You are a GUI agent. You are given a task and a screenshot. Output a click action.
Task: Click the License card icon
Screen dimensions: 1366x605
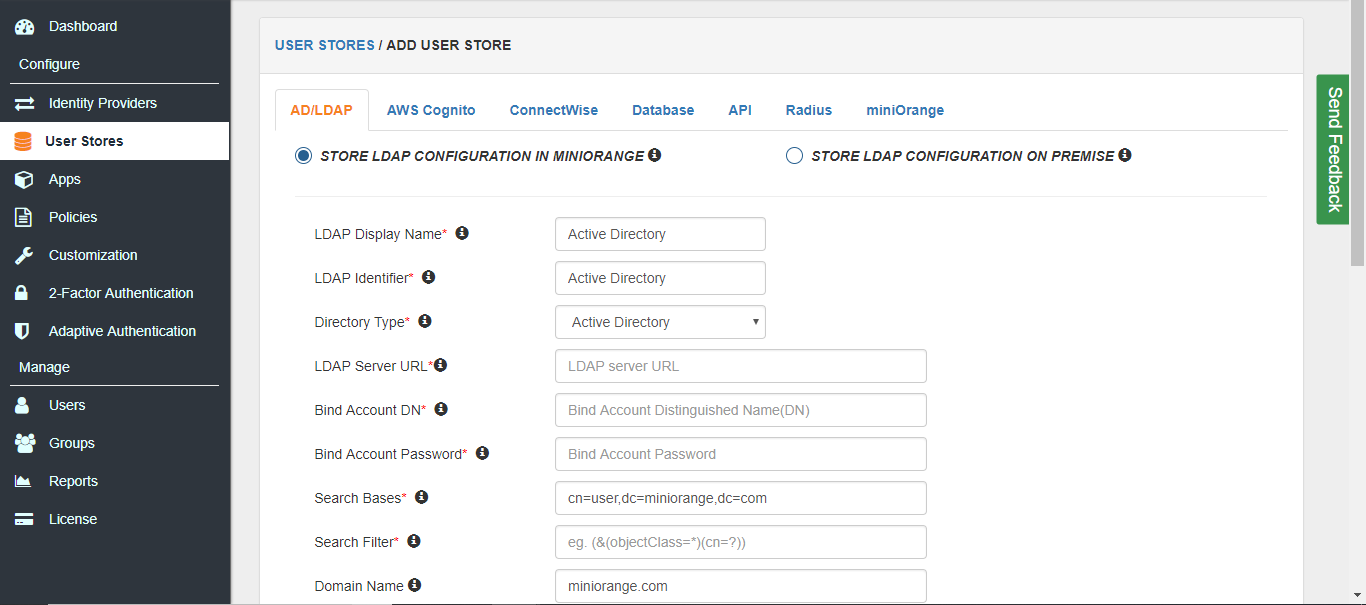click(x=24, y=519)
